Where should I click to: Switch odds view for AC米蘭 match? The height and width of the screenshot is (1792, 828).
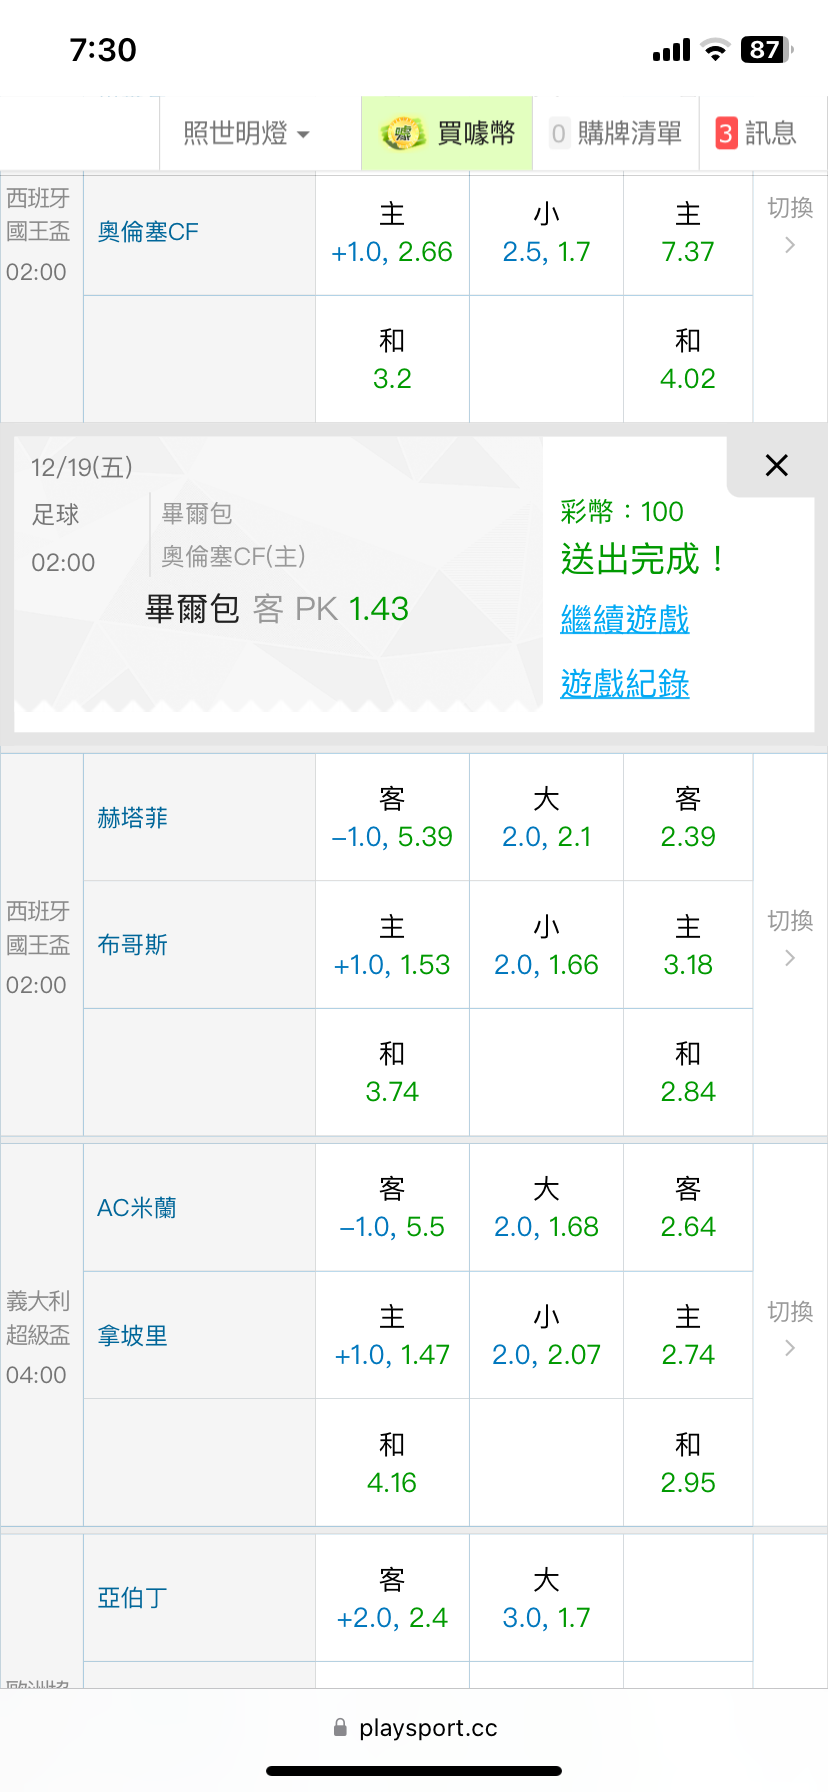(790, 1329)
